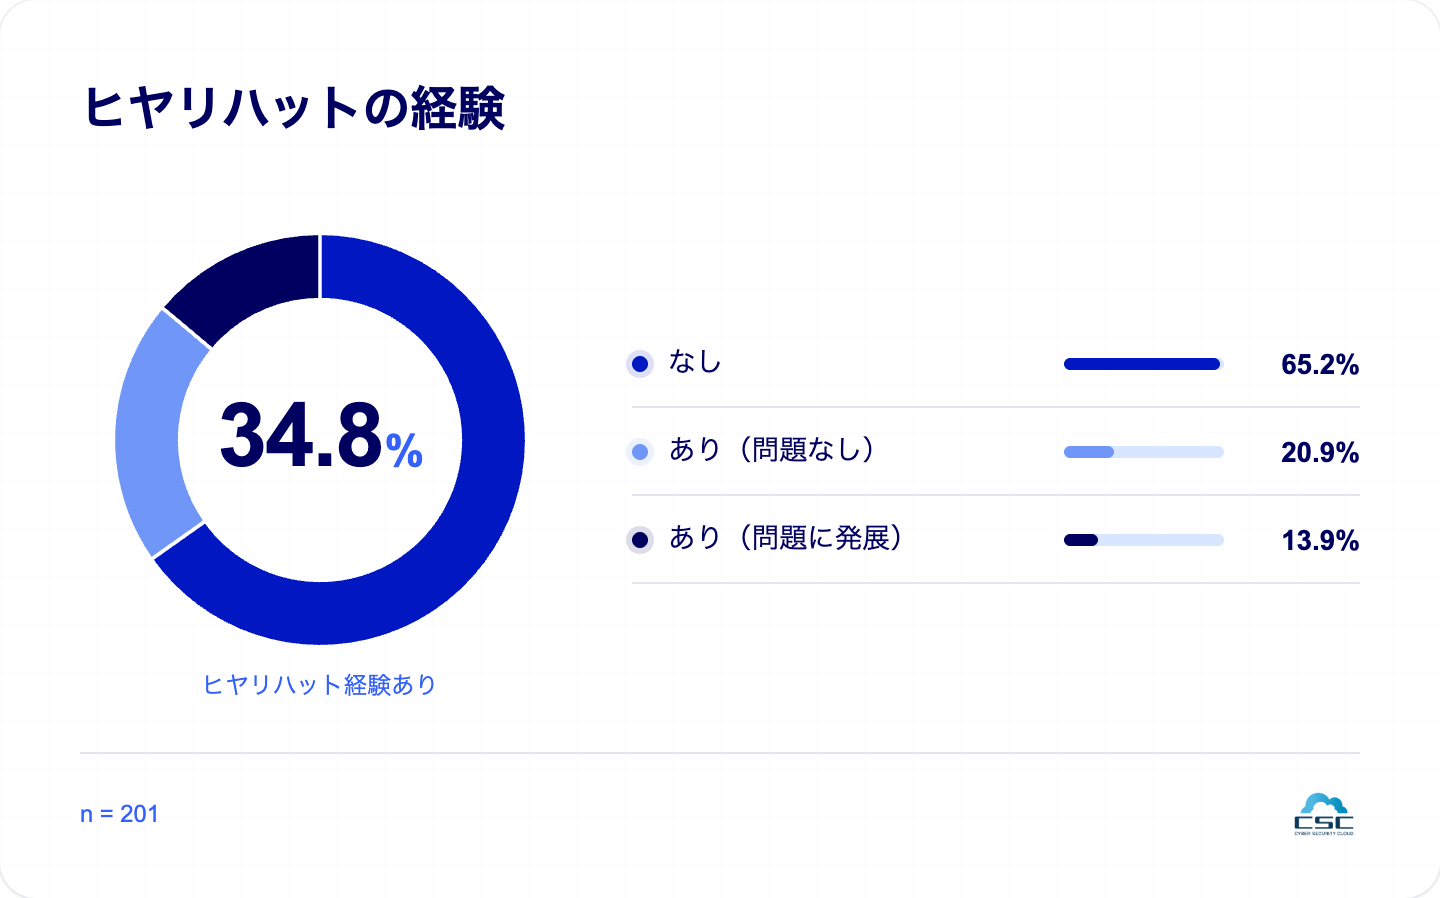Click the CSC Cyber Security Cloud logo

point(1324,814)
